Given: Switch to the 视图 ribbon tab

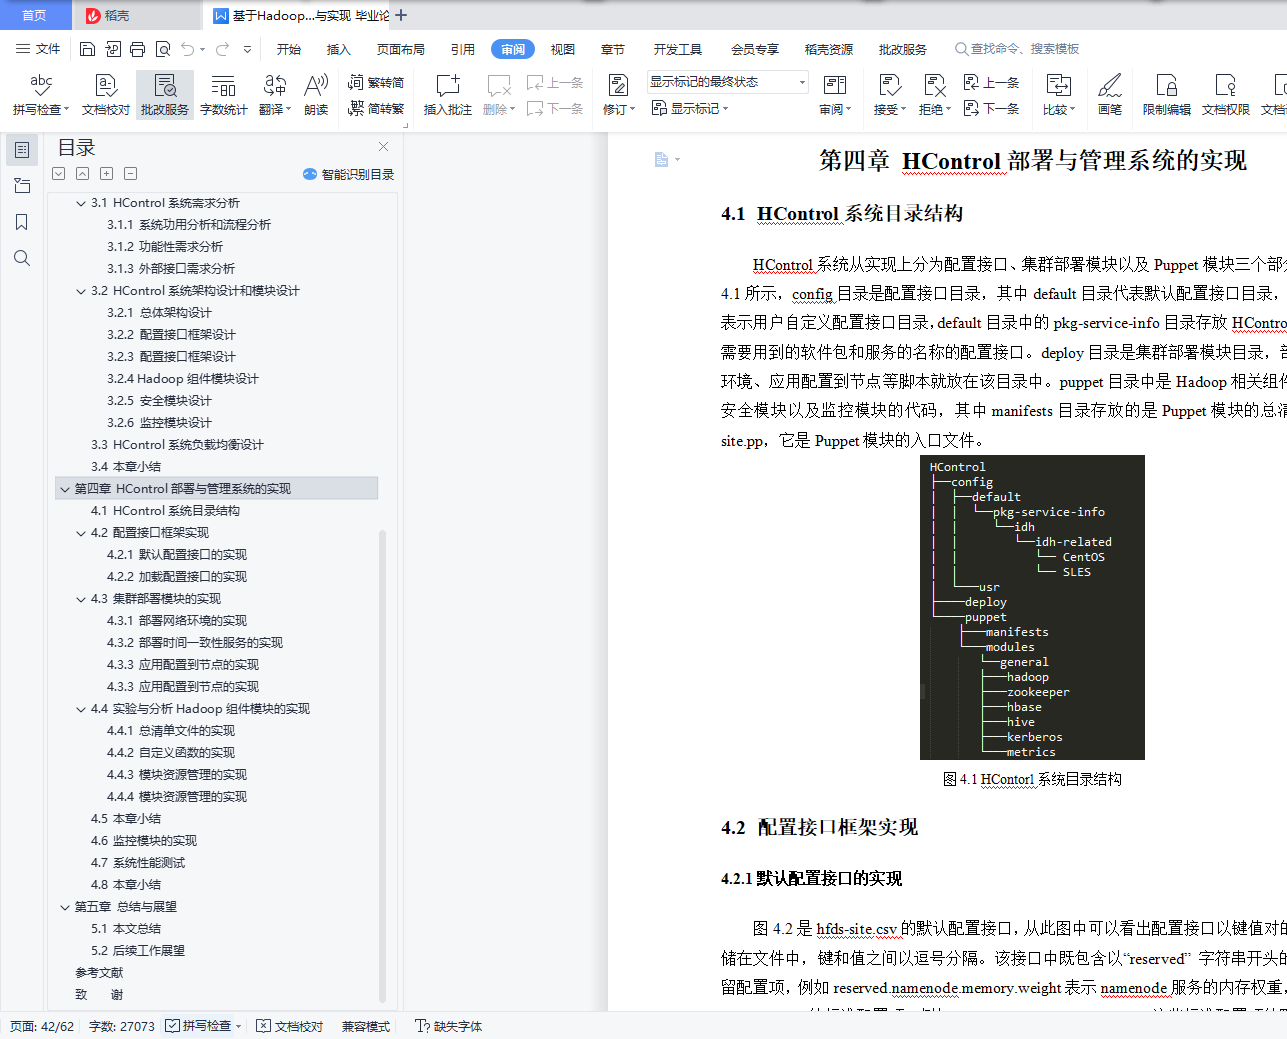Looking at the screenshot, I should (x=563, y=49).
